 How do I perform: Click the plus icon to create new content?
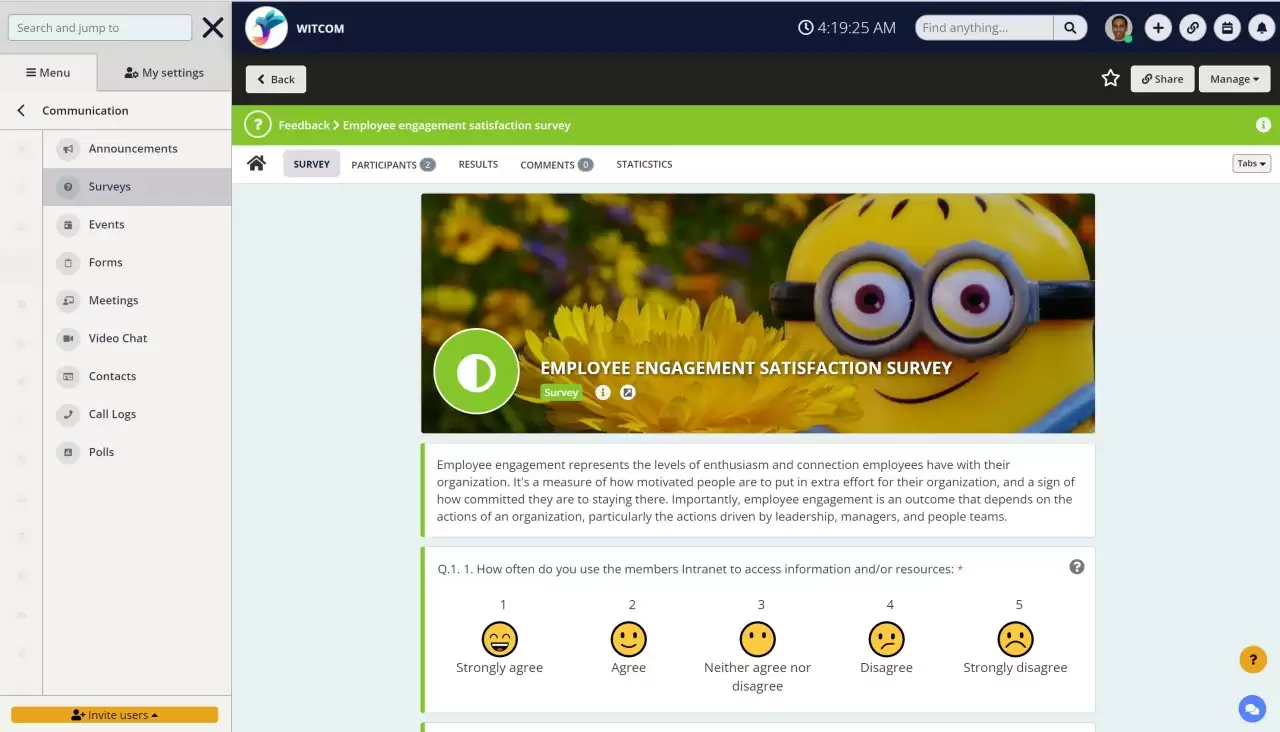1158,27
